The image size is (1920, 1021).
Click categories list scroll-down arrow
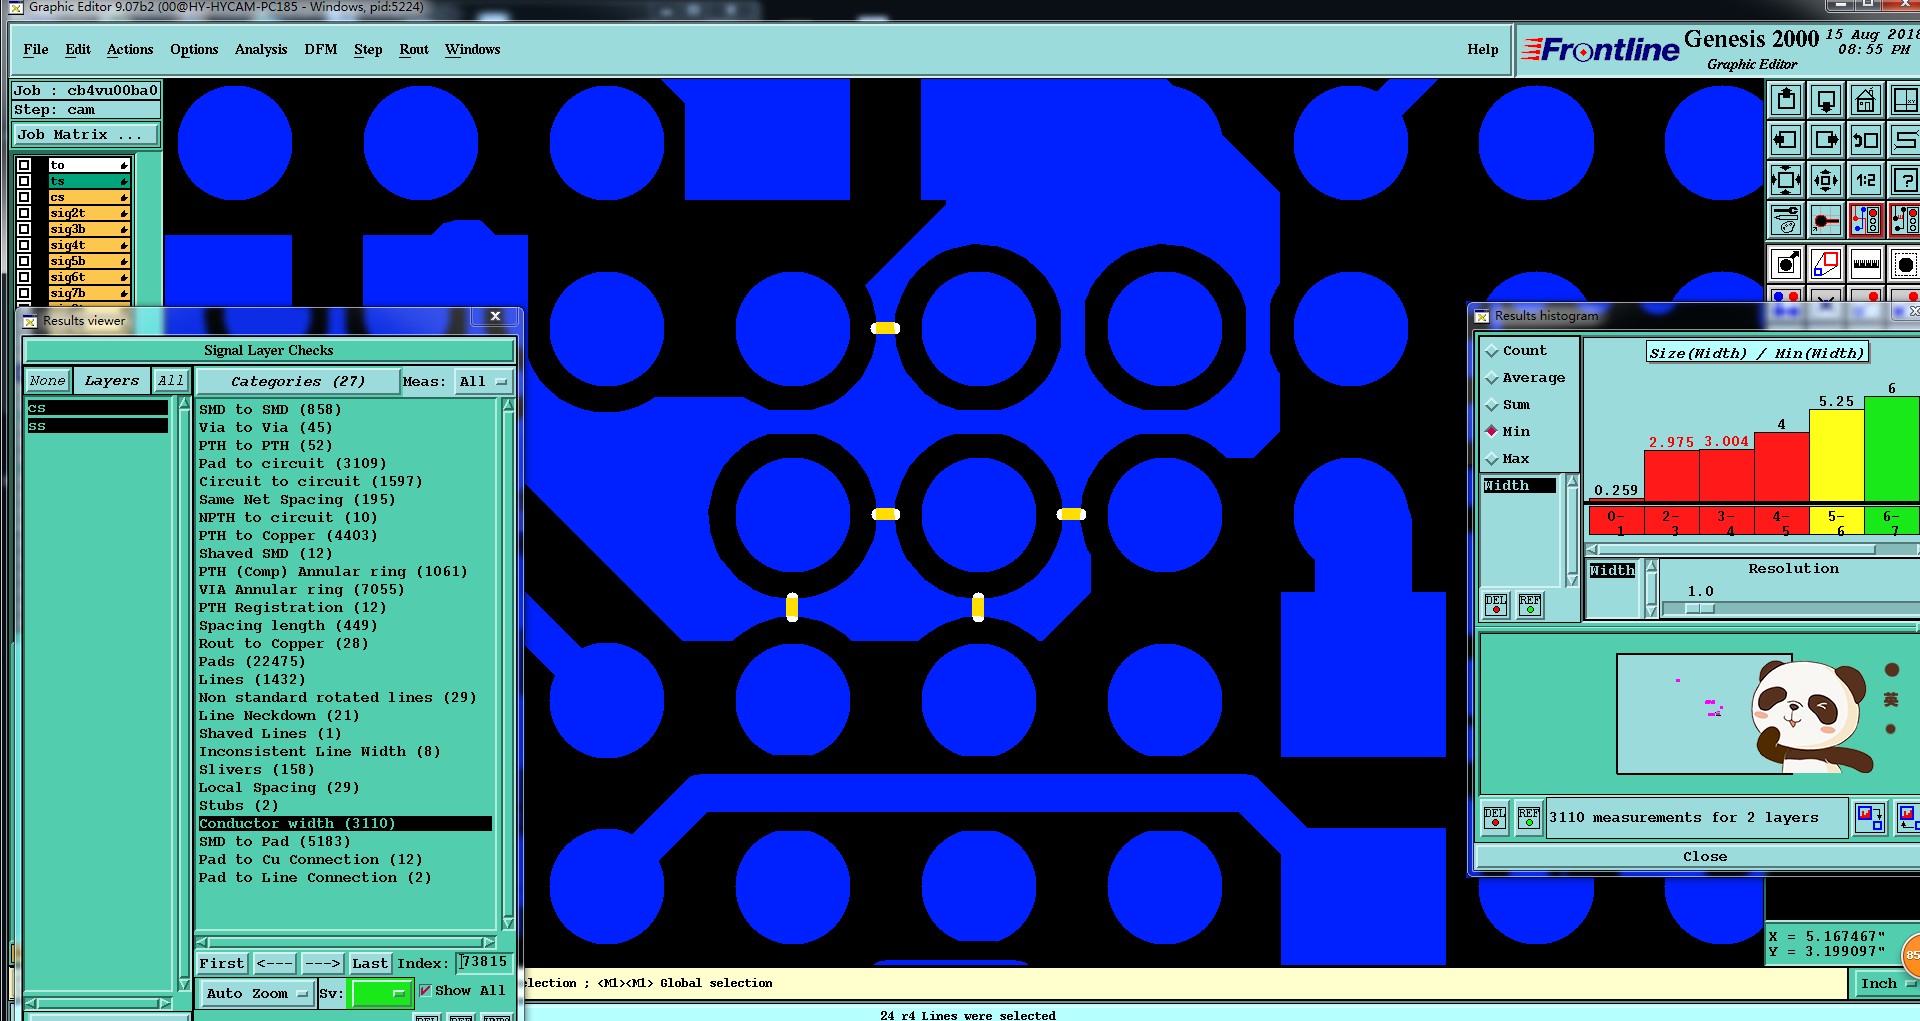pyautogui.click(x=508, y=922)
